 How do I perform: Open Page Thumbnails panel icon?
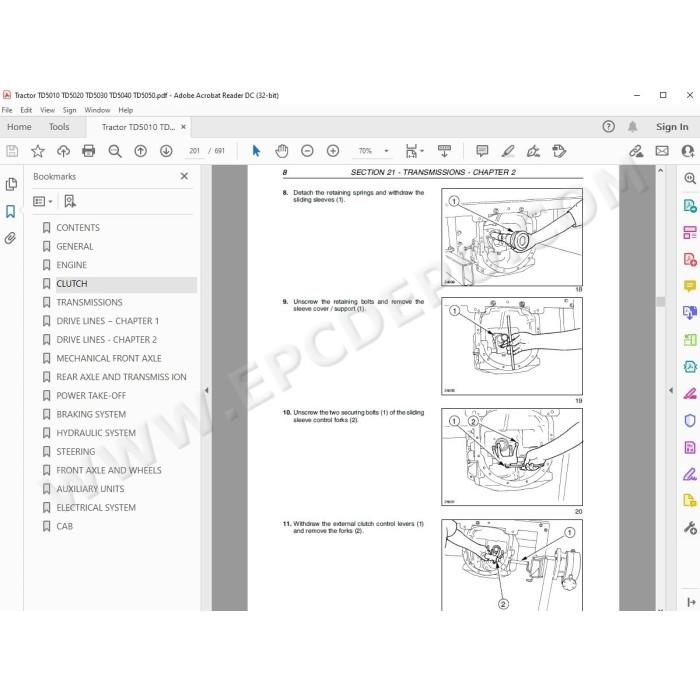tap(11, 184)
